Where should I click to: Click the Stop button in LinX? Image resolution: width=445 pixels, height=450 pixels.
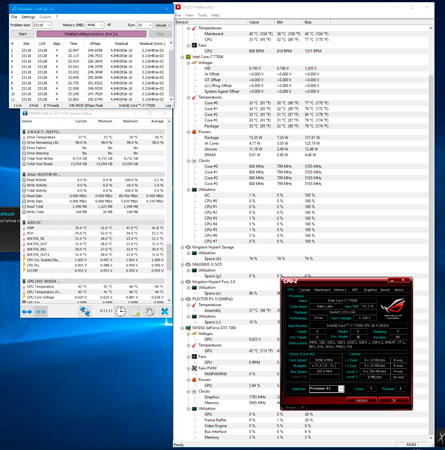(x=160, y=34)
